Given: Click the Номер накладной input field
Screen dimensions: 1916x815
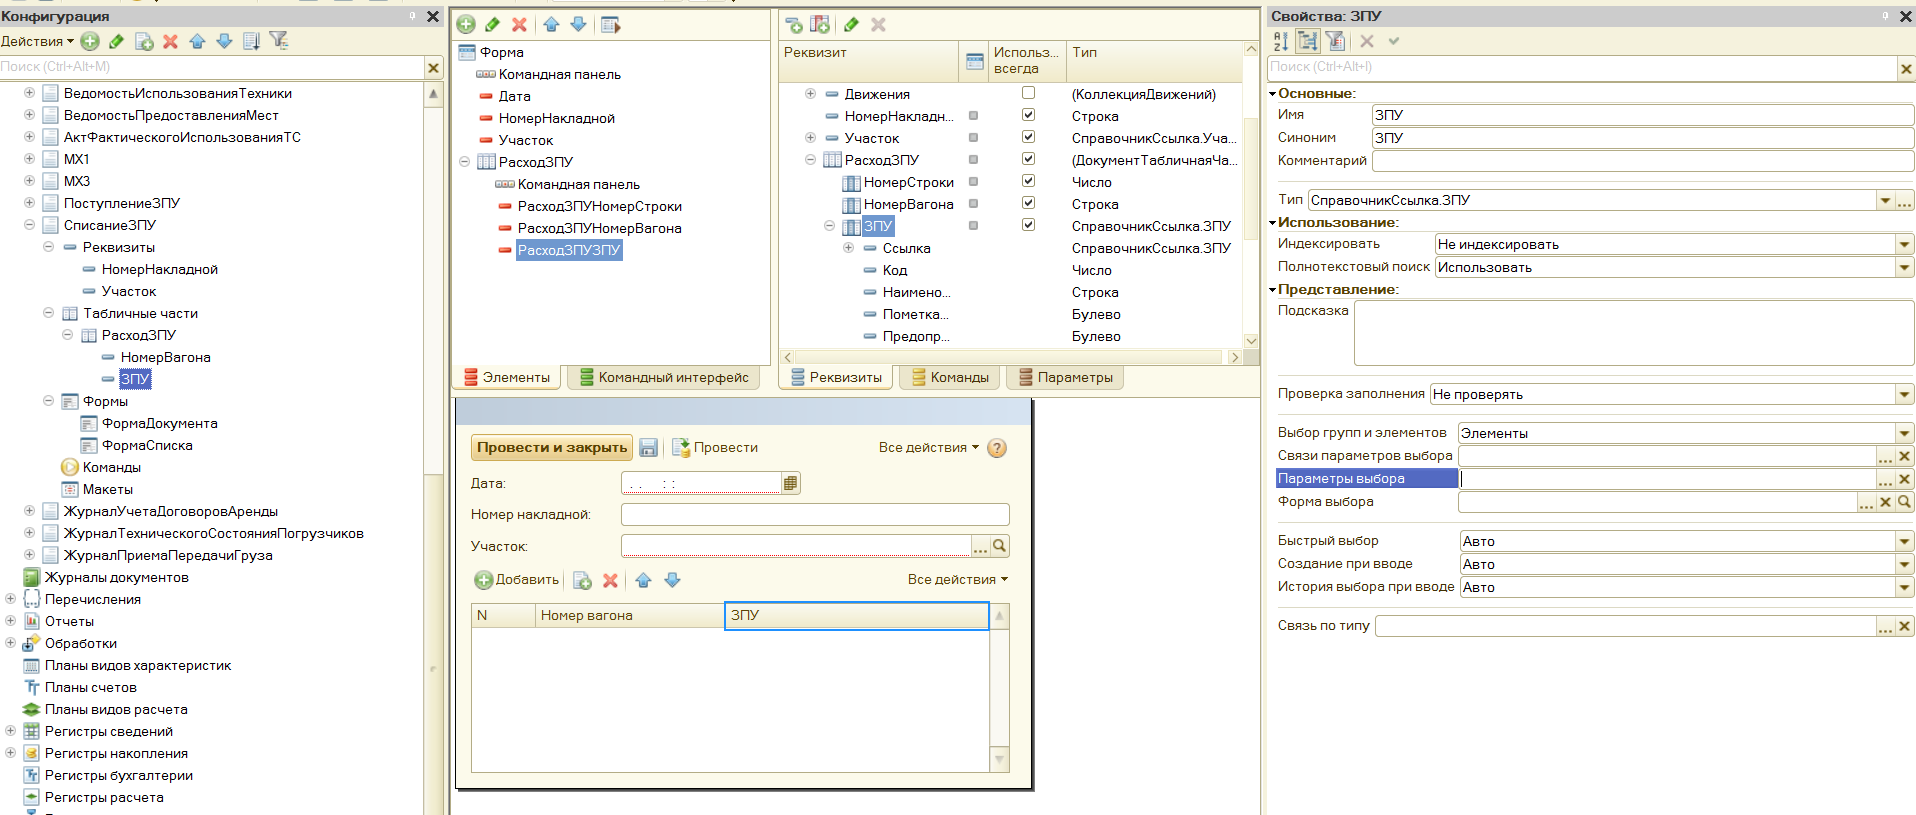Looking at the screenshot, I should pyautogui.click(x=814, y=515).
